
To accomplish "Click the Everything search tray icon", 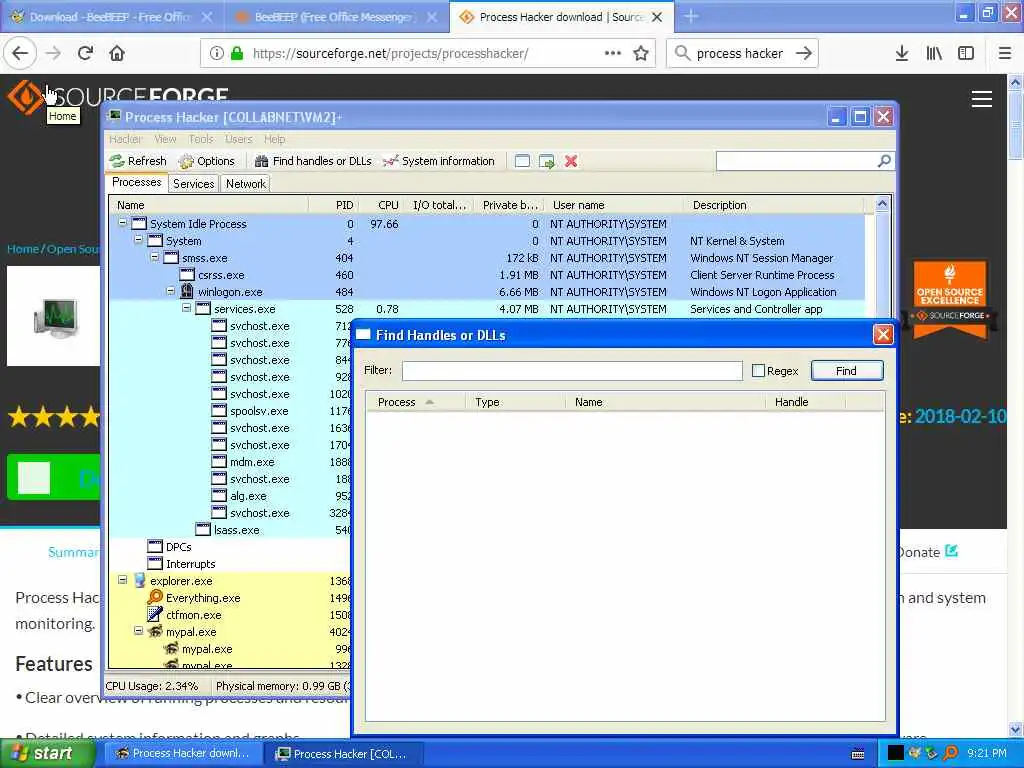I will [x=951, y=753].
